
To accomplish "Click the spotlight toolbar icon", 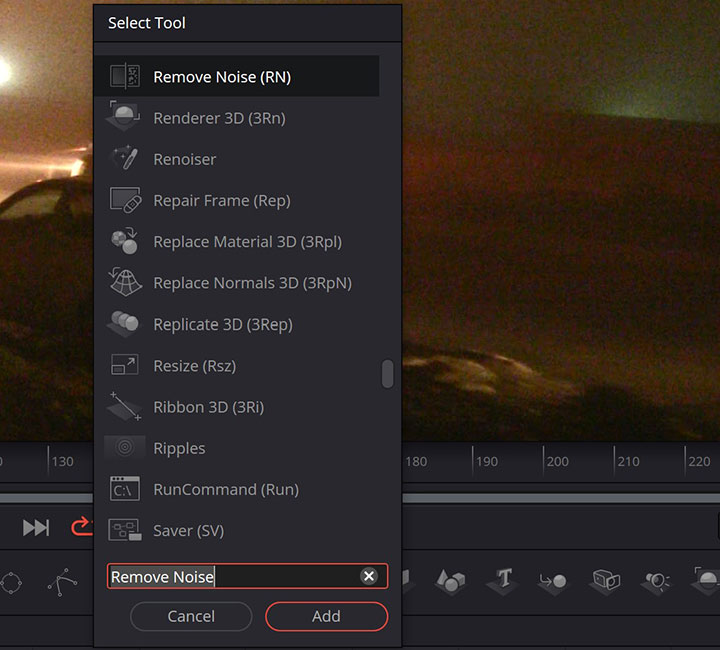I will coord(658,581).
